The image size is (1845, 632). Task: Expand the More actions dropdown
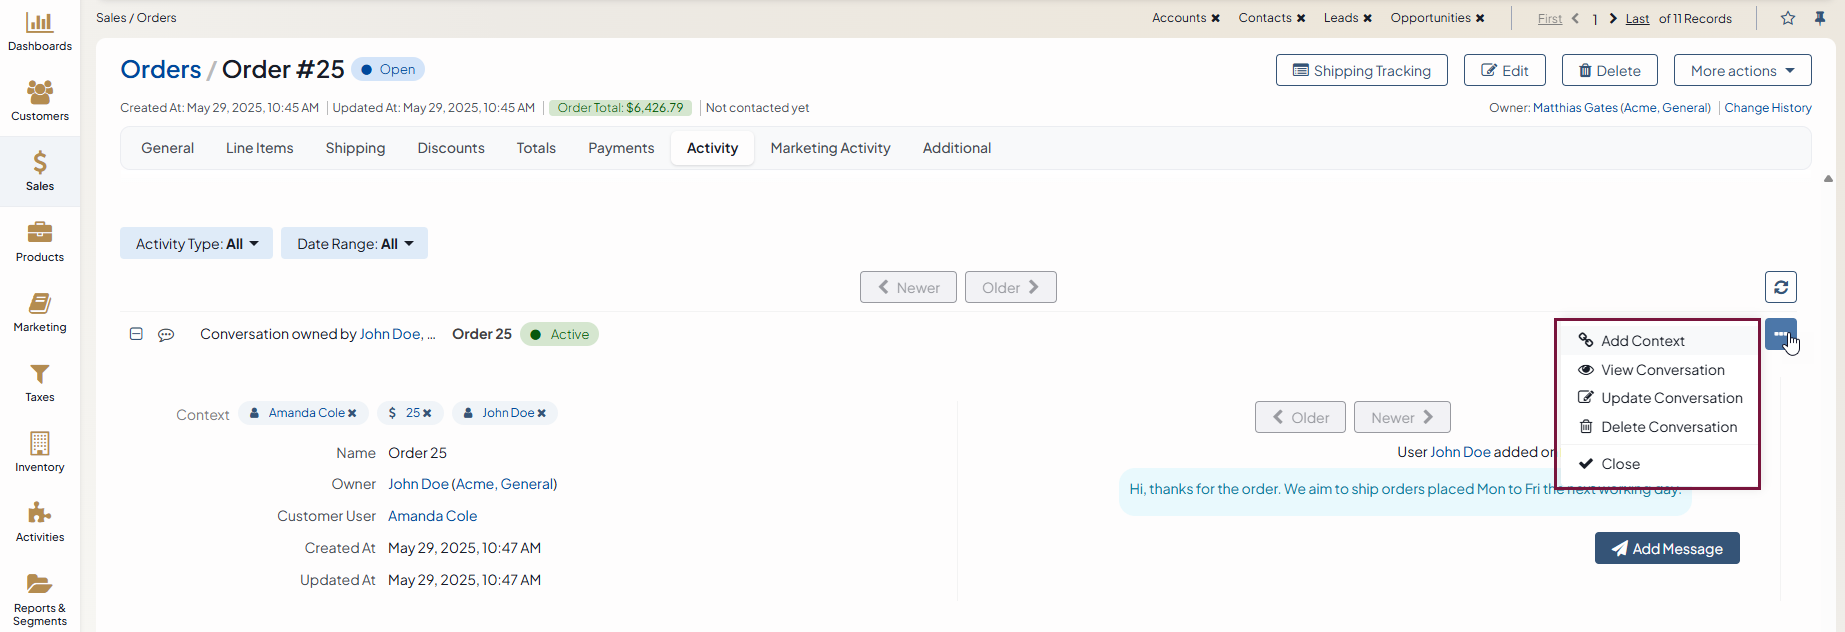(1742, 71)
